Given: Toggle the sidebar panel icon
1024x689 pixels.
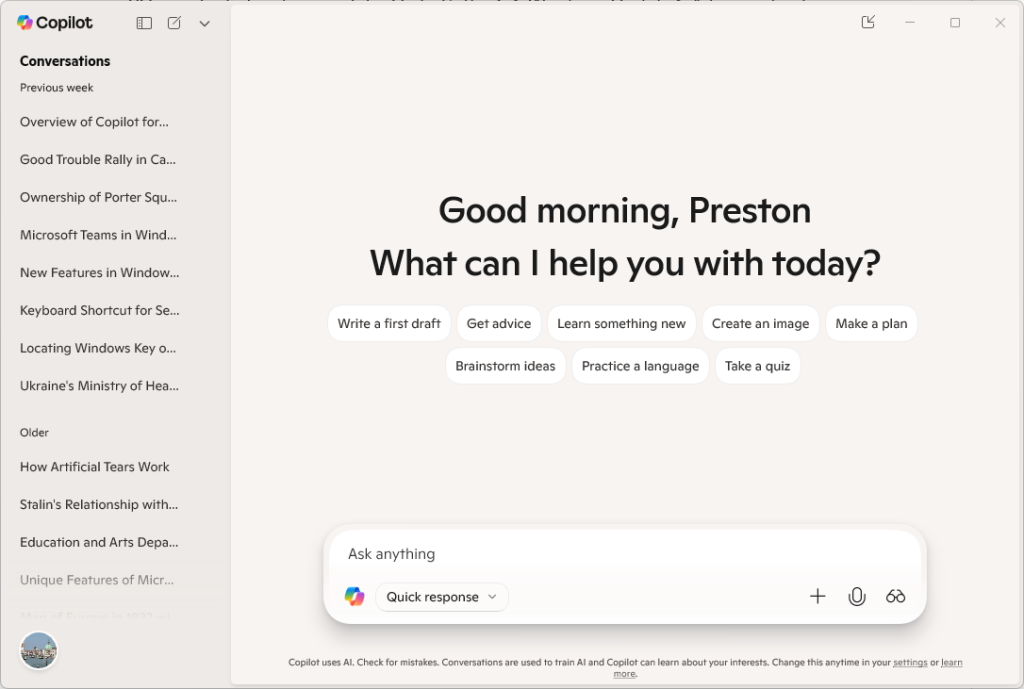Looking at the screenshot, I should point(144,23).
